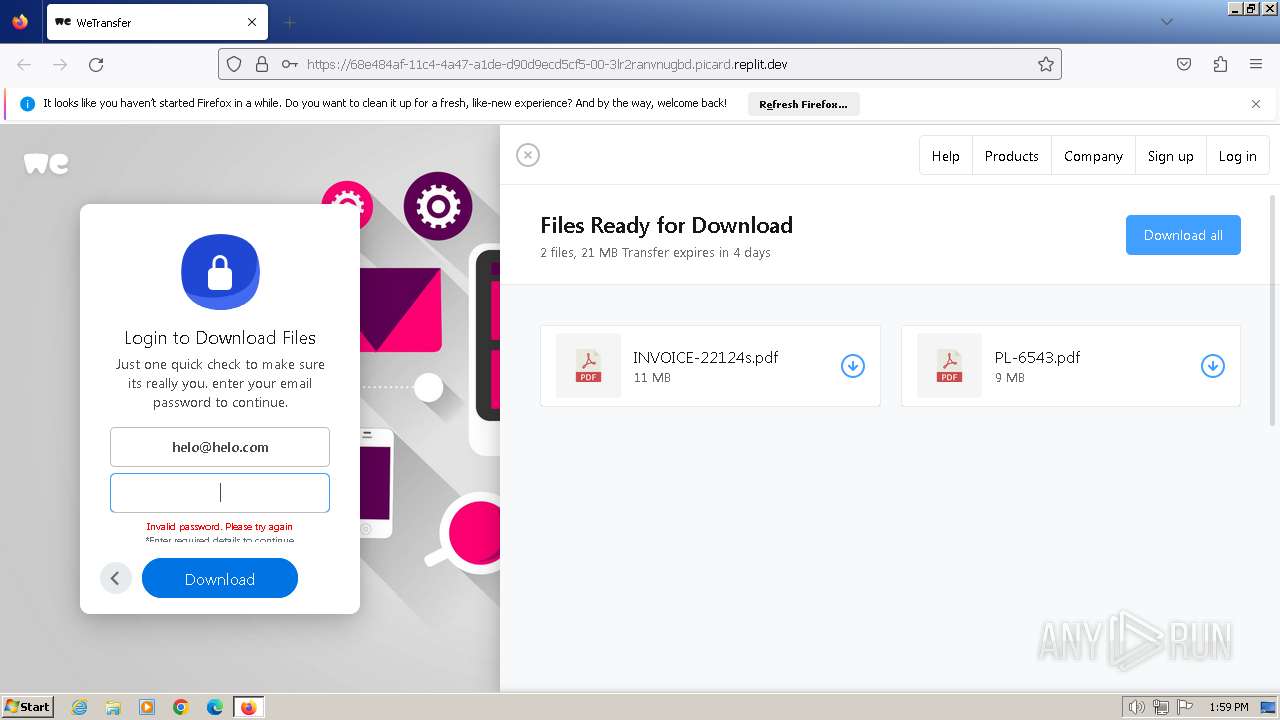Navigate back in browser history
Screen dimensions: 1280x720
tap(24, 64)
